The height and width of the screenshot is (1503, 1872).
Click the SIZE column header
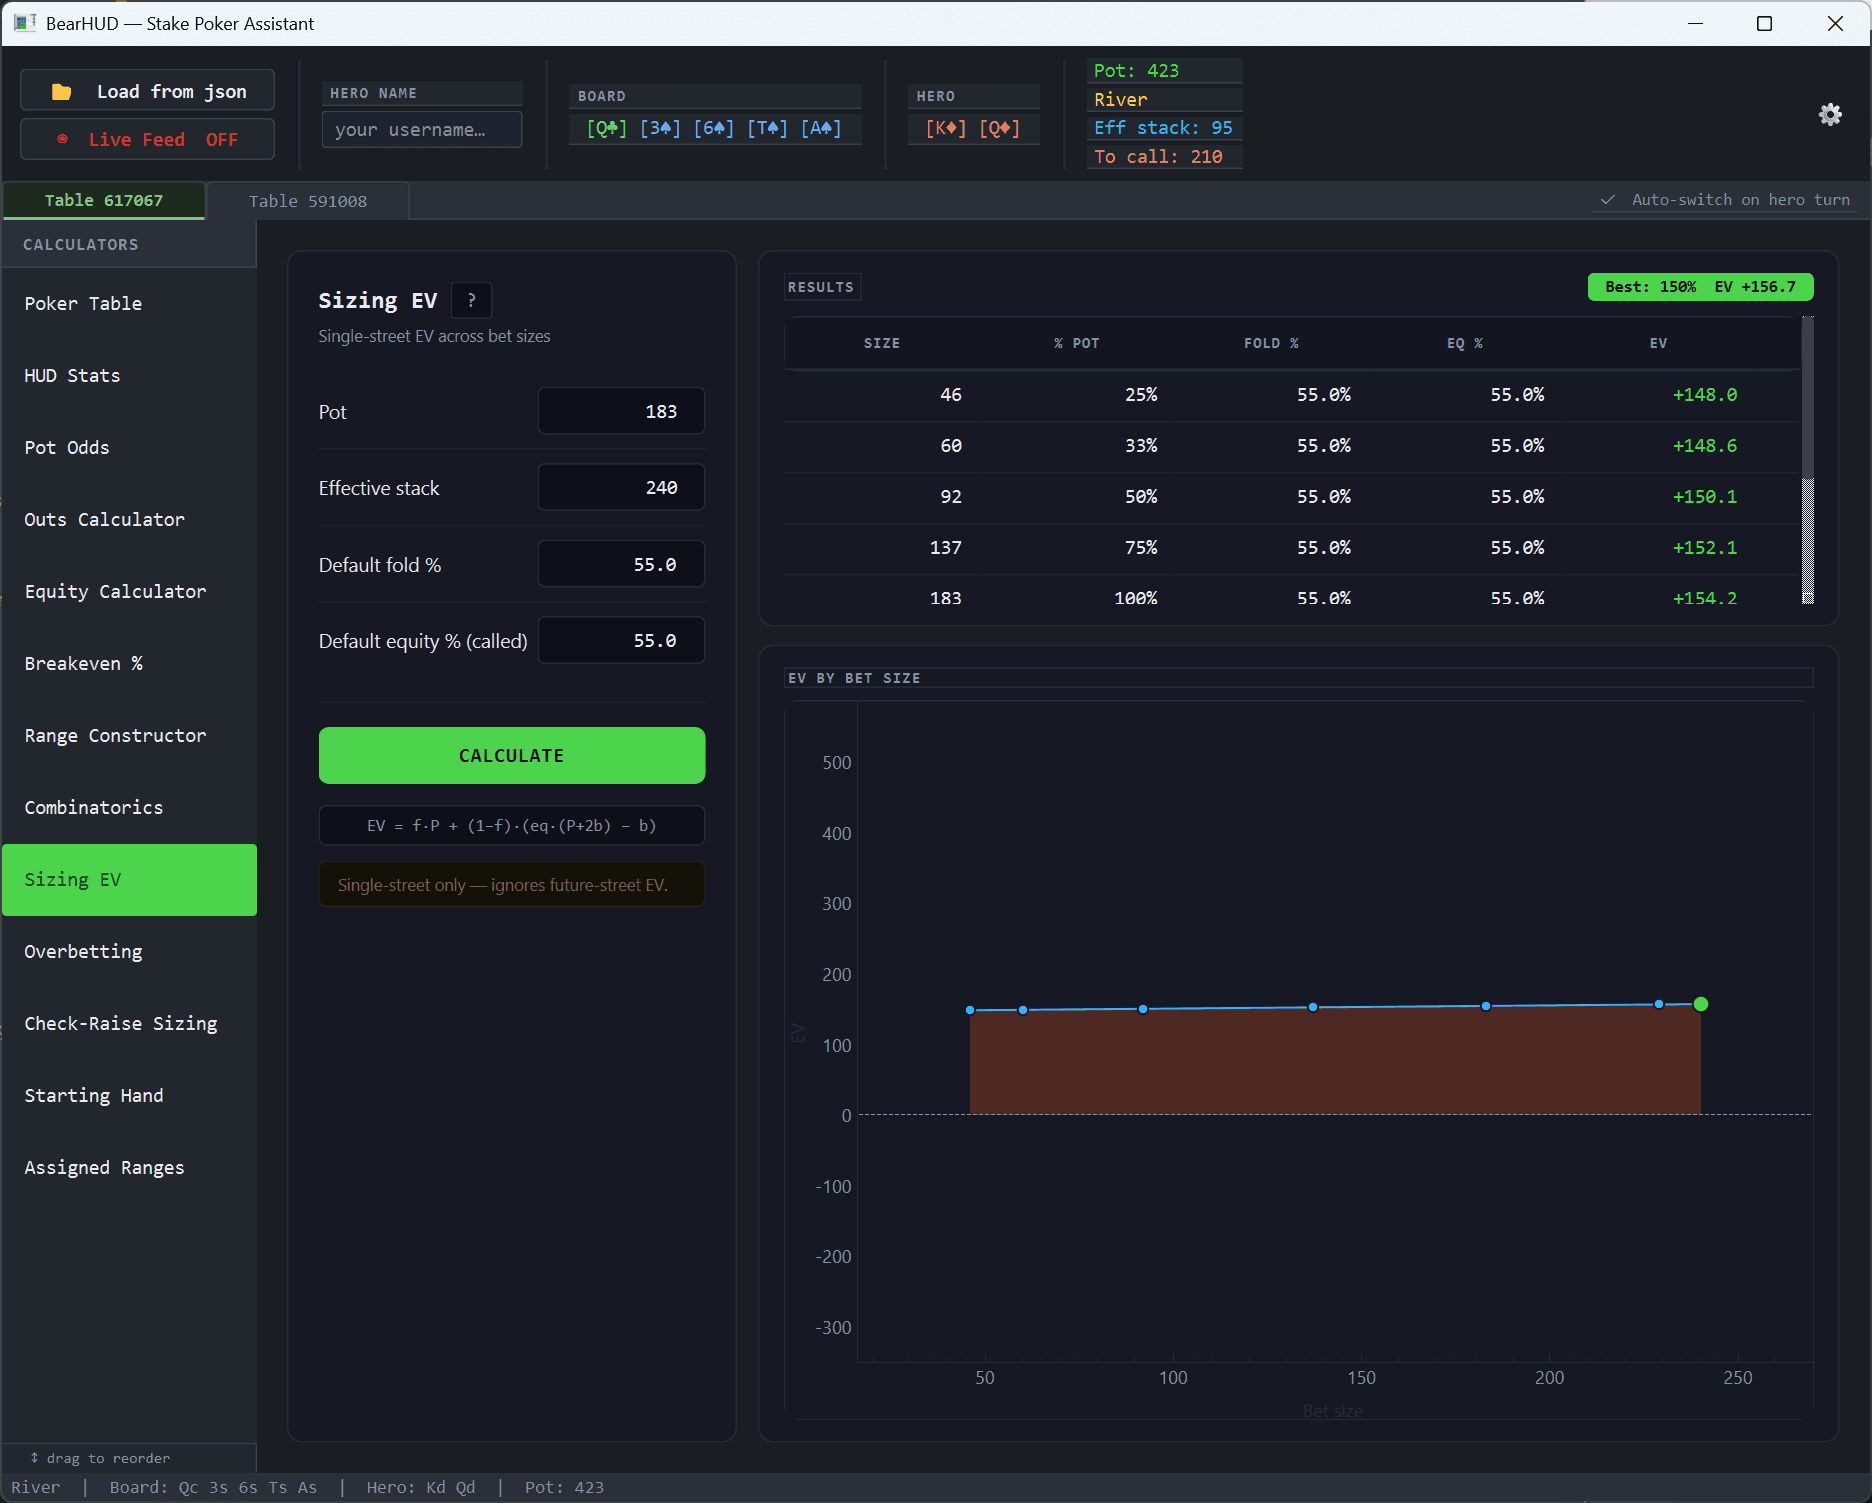pos(881,343)
